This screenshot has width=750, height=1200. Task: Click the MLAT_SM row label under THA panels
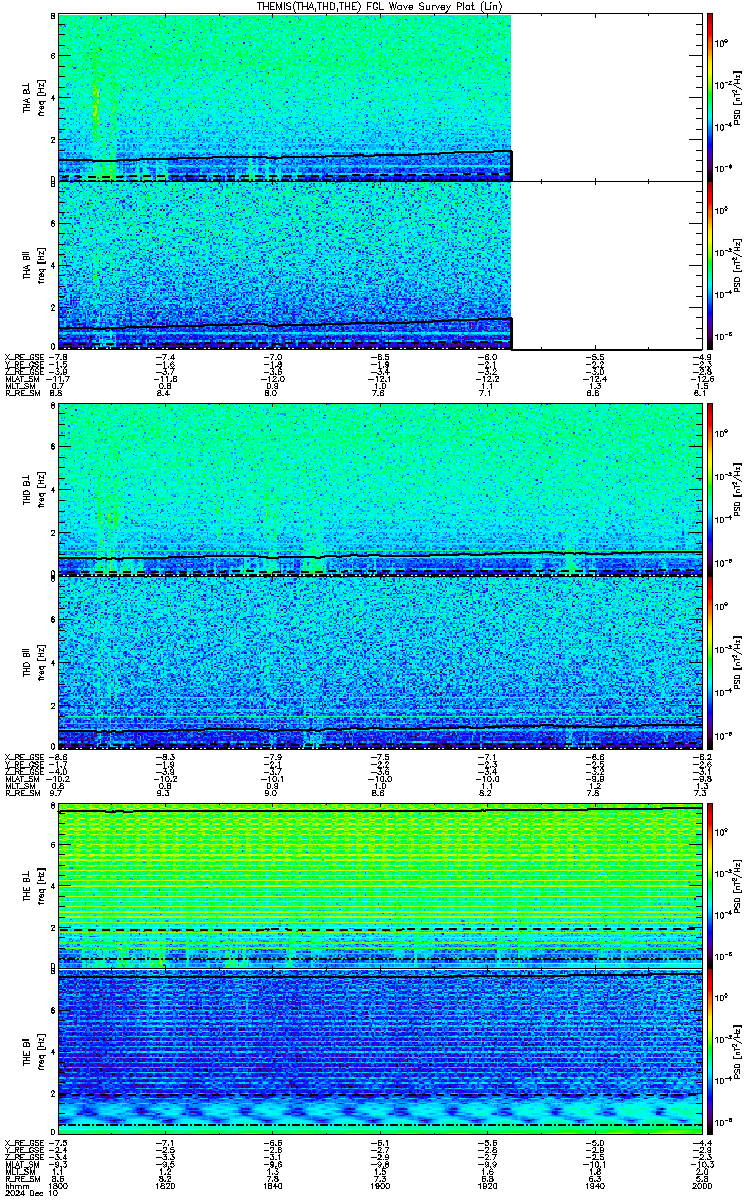coord(23,380)
